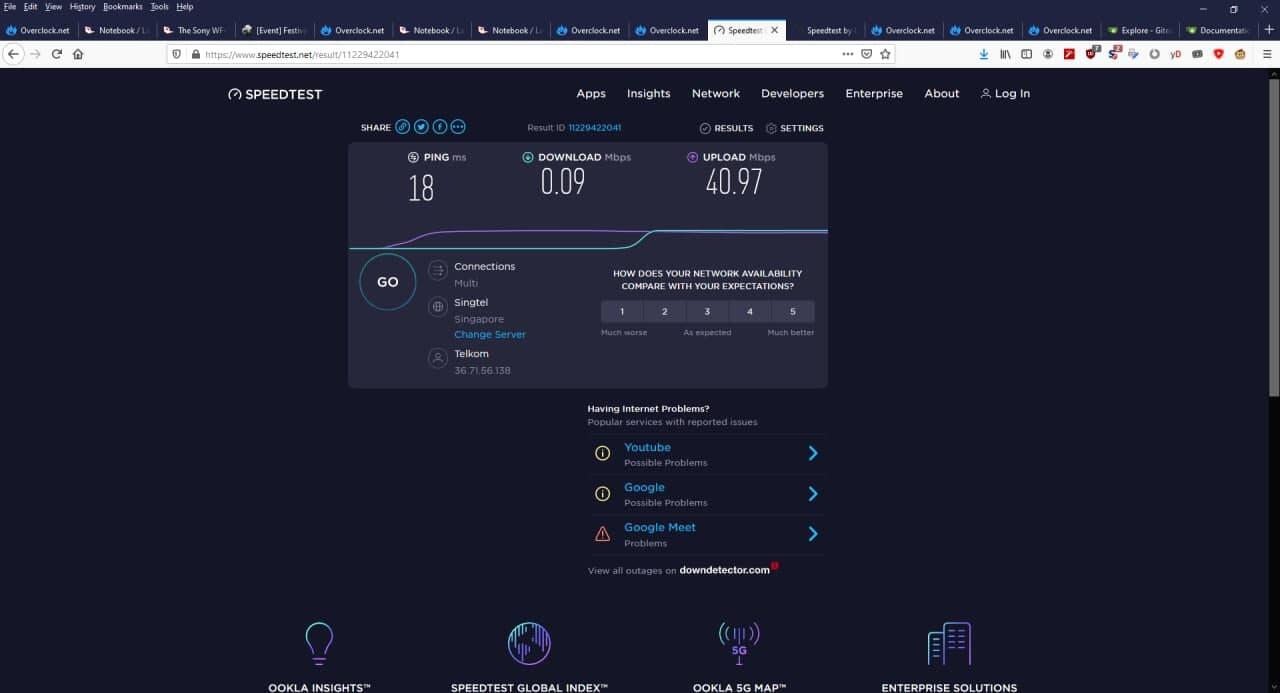Open the browser home page

pyautogui.click(x=78, y=54)
